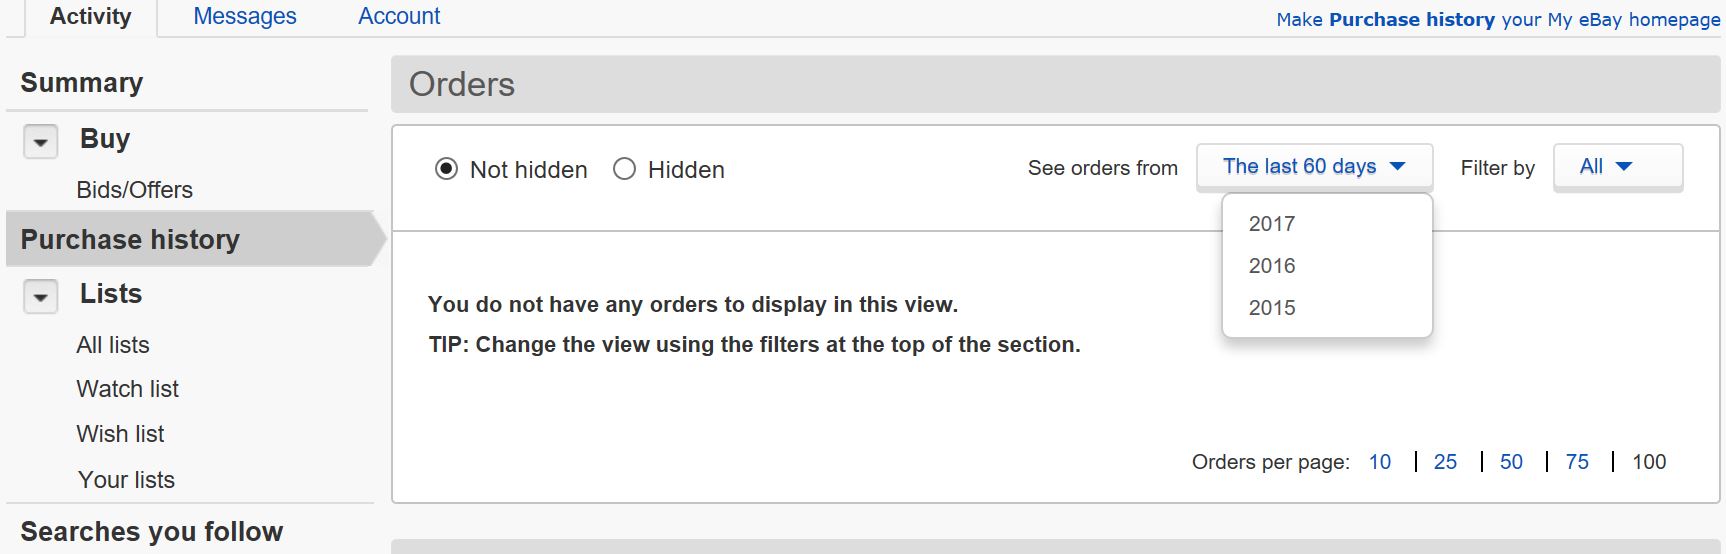The image size is (1726, 554).
Task: Open Bids/Offers in the sidebar
Action: tap(134, 190)
